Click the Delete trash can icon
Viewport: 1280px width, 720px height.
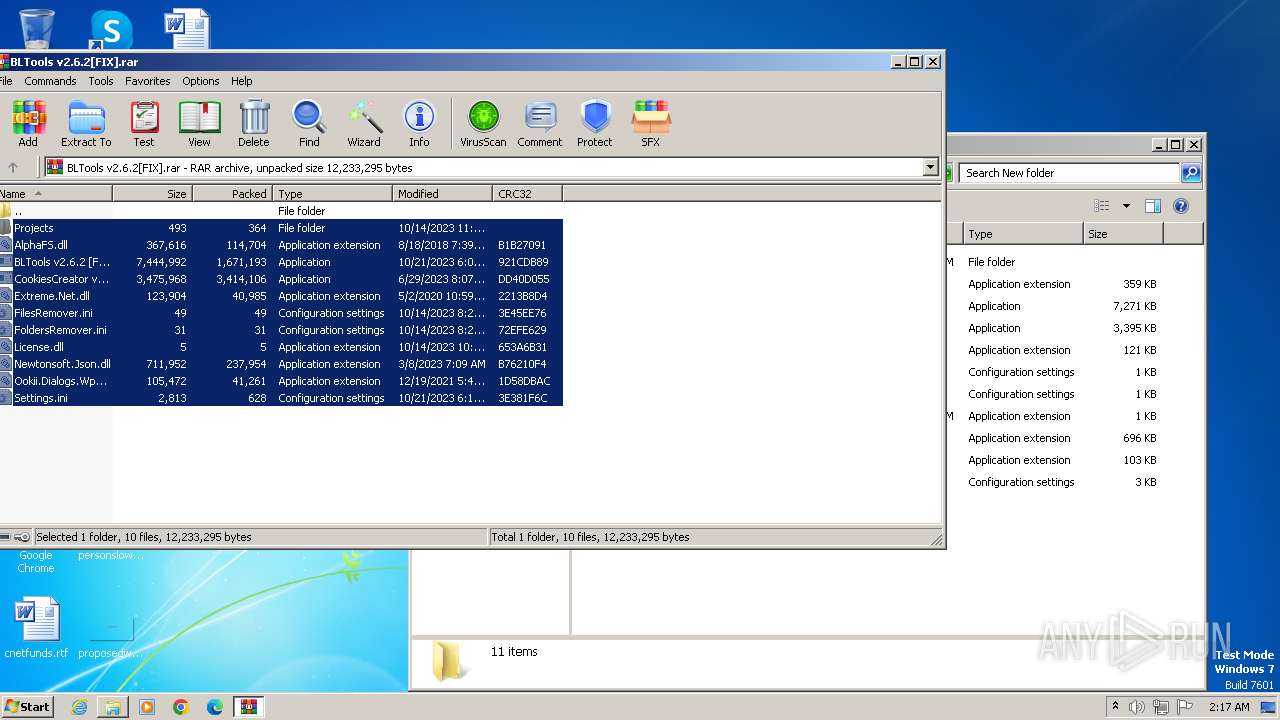point(254,124)
